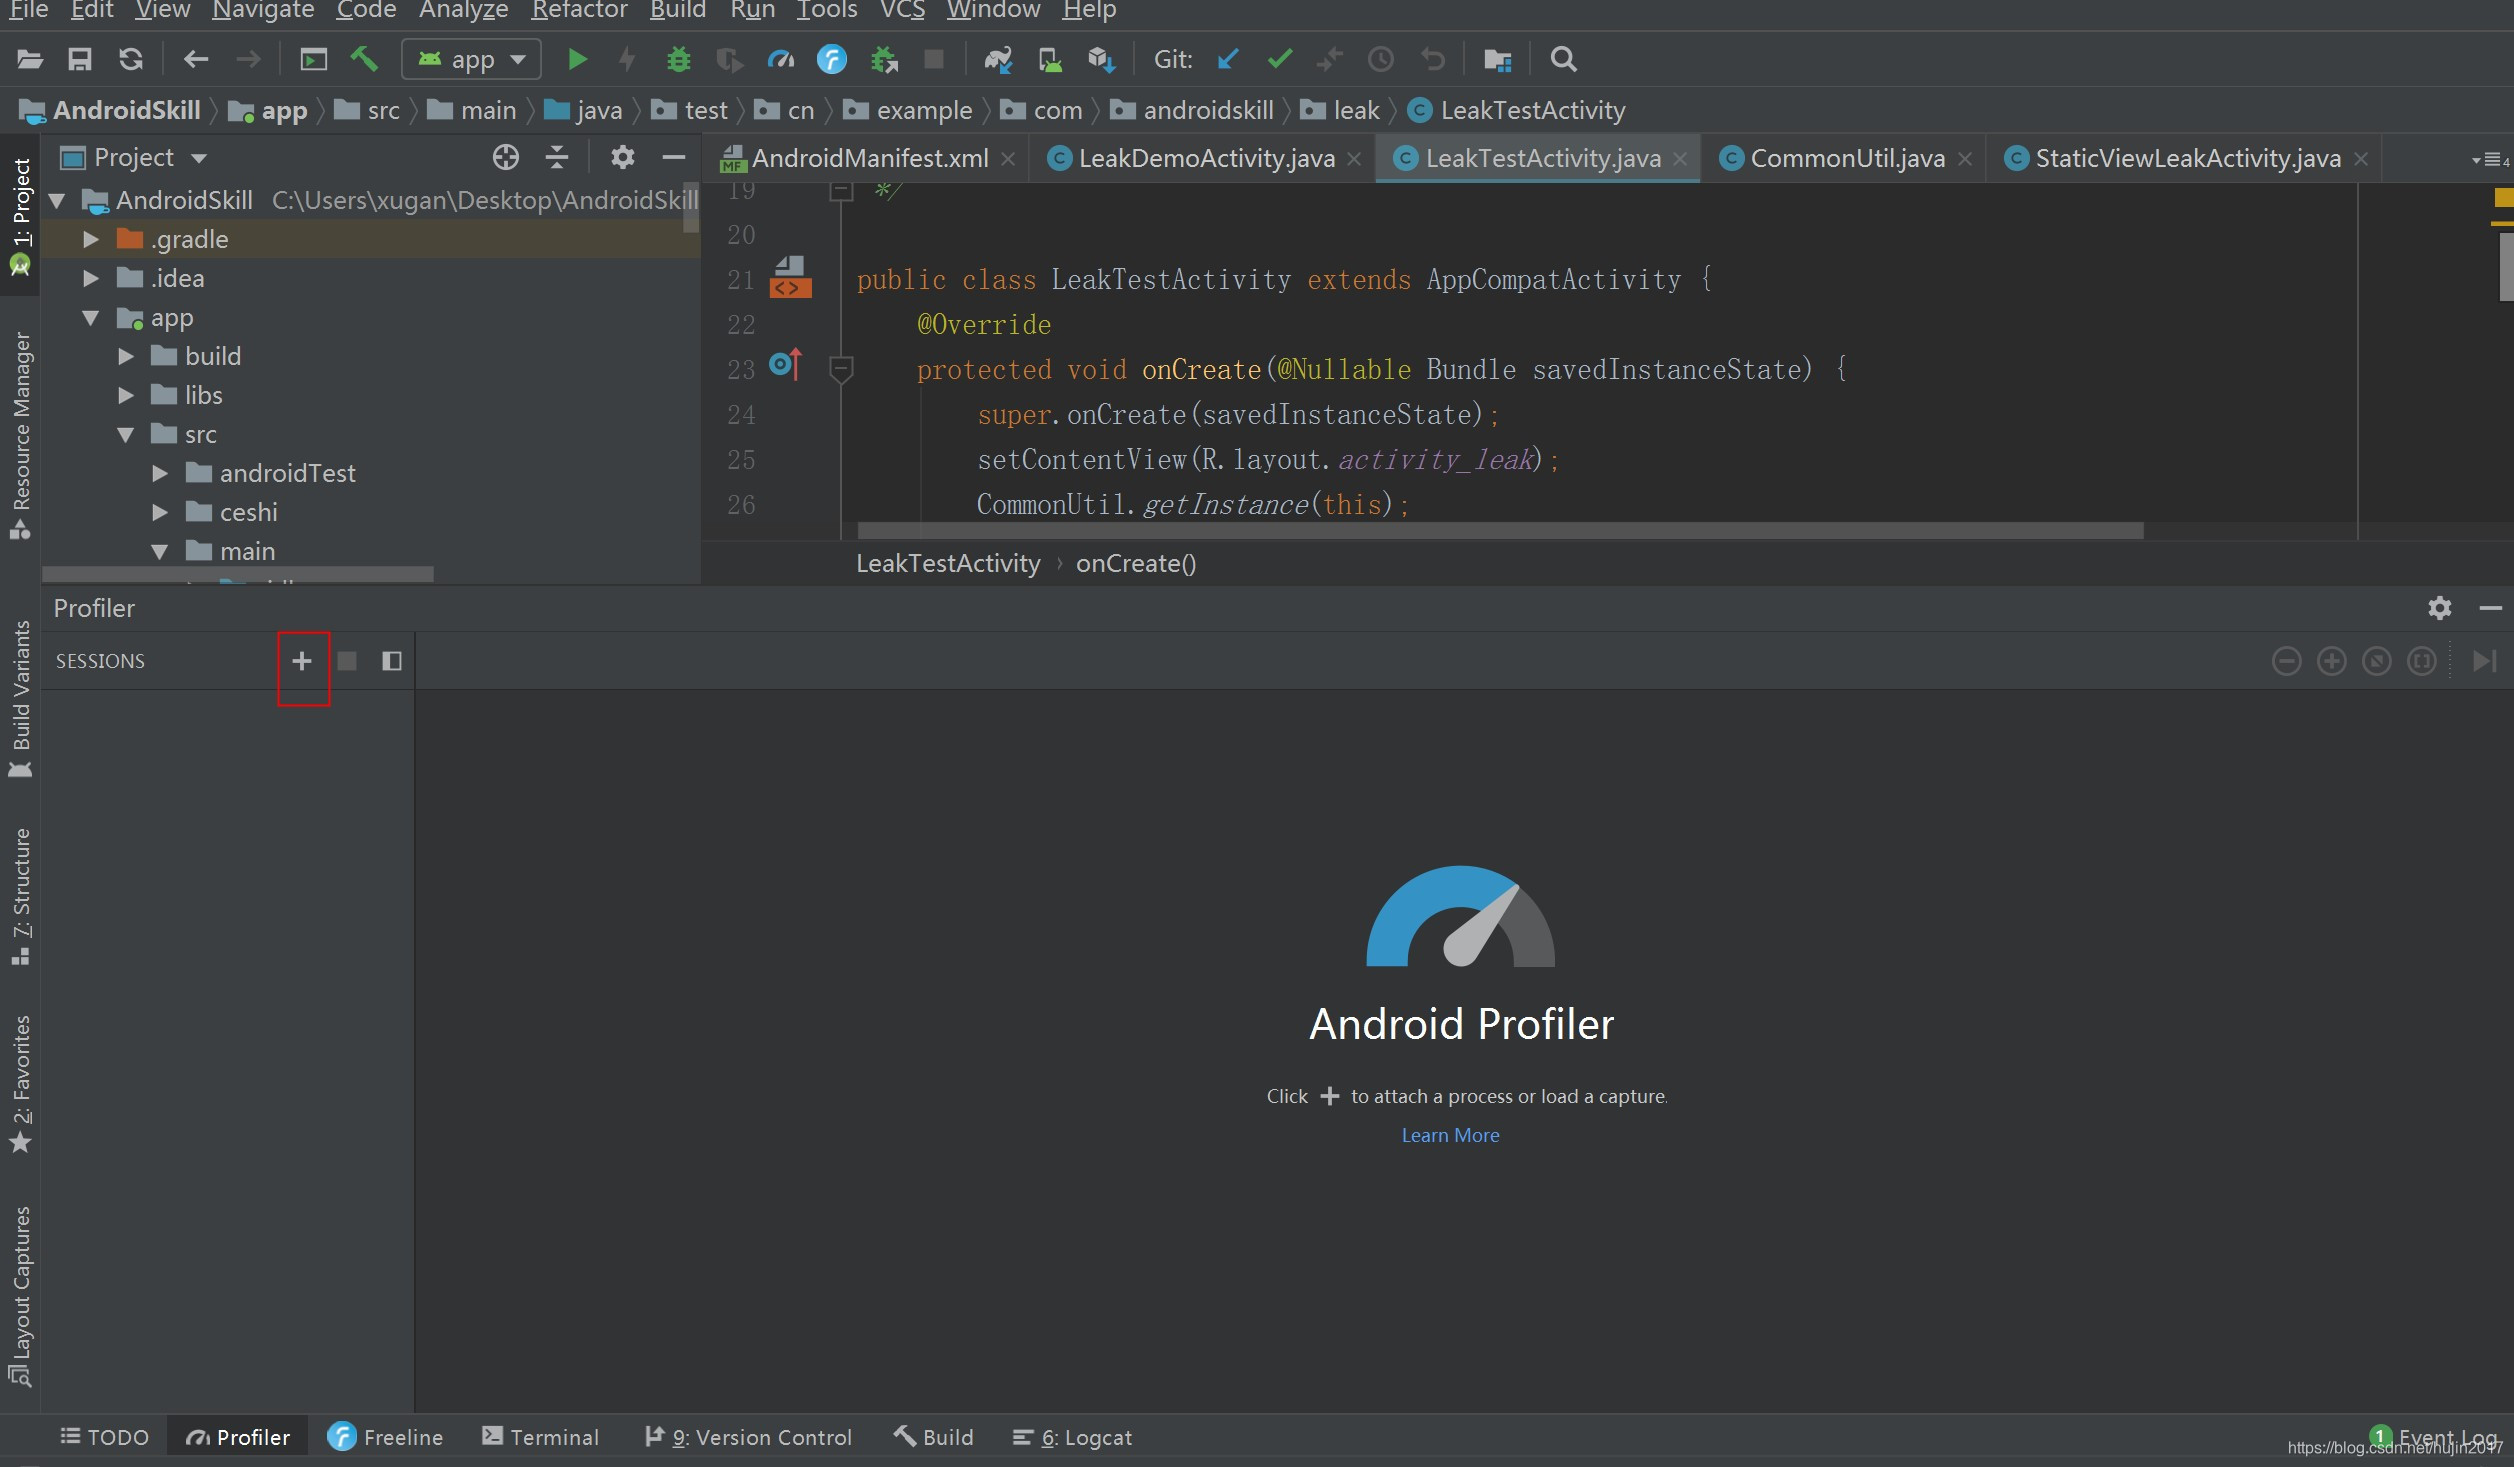Click the Git commit checkmark icon
Viewport: 2514px width, 1467px height.
[1279, 60]
